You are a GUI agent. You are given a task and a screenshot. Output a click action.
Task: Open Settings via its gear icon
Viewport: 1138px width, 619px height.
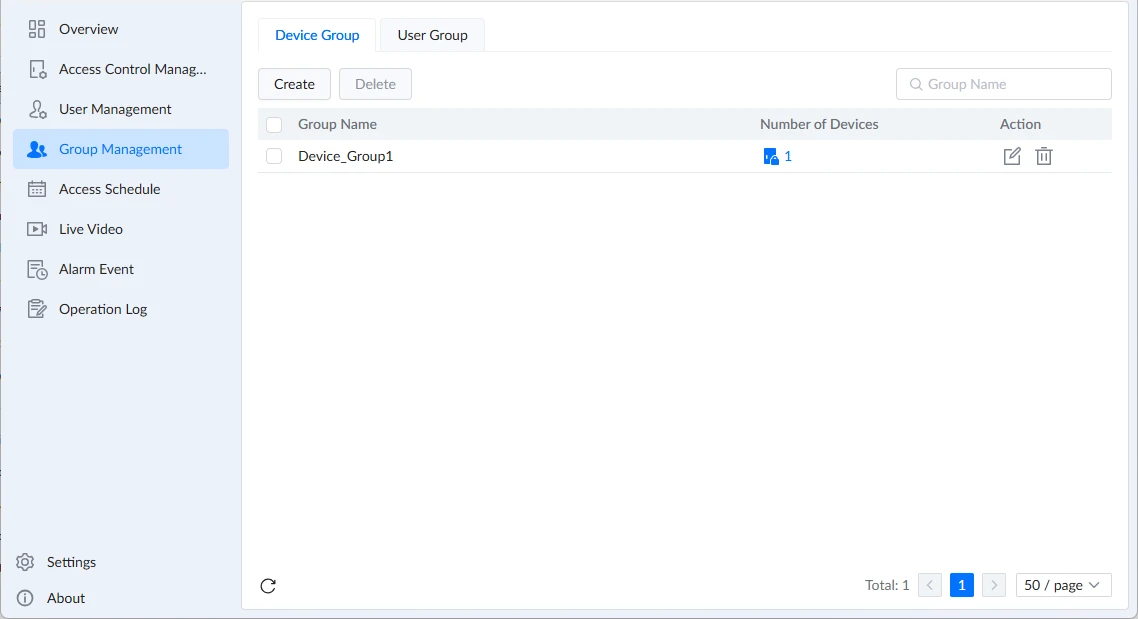click(x=25, y=562)
